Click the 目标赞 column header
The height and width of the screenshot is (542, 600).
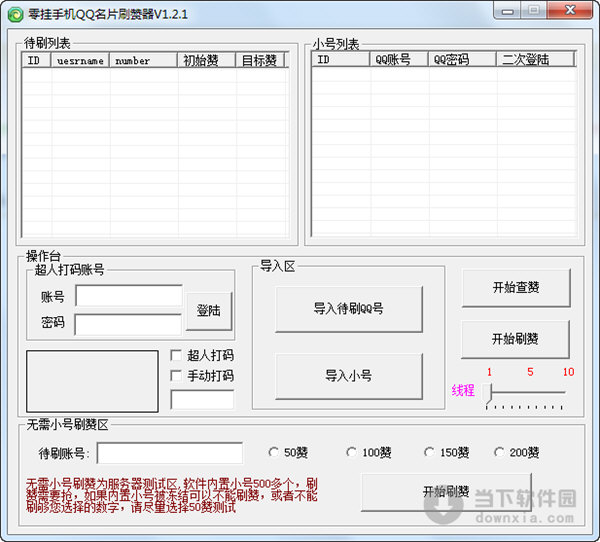point(260,60)
